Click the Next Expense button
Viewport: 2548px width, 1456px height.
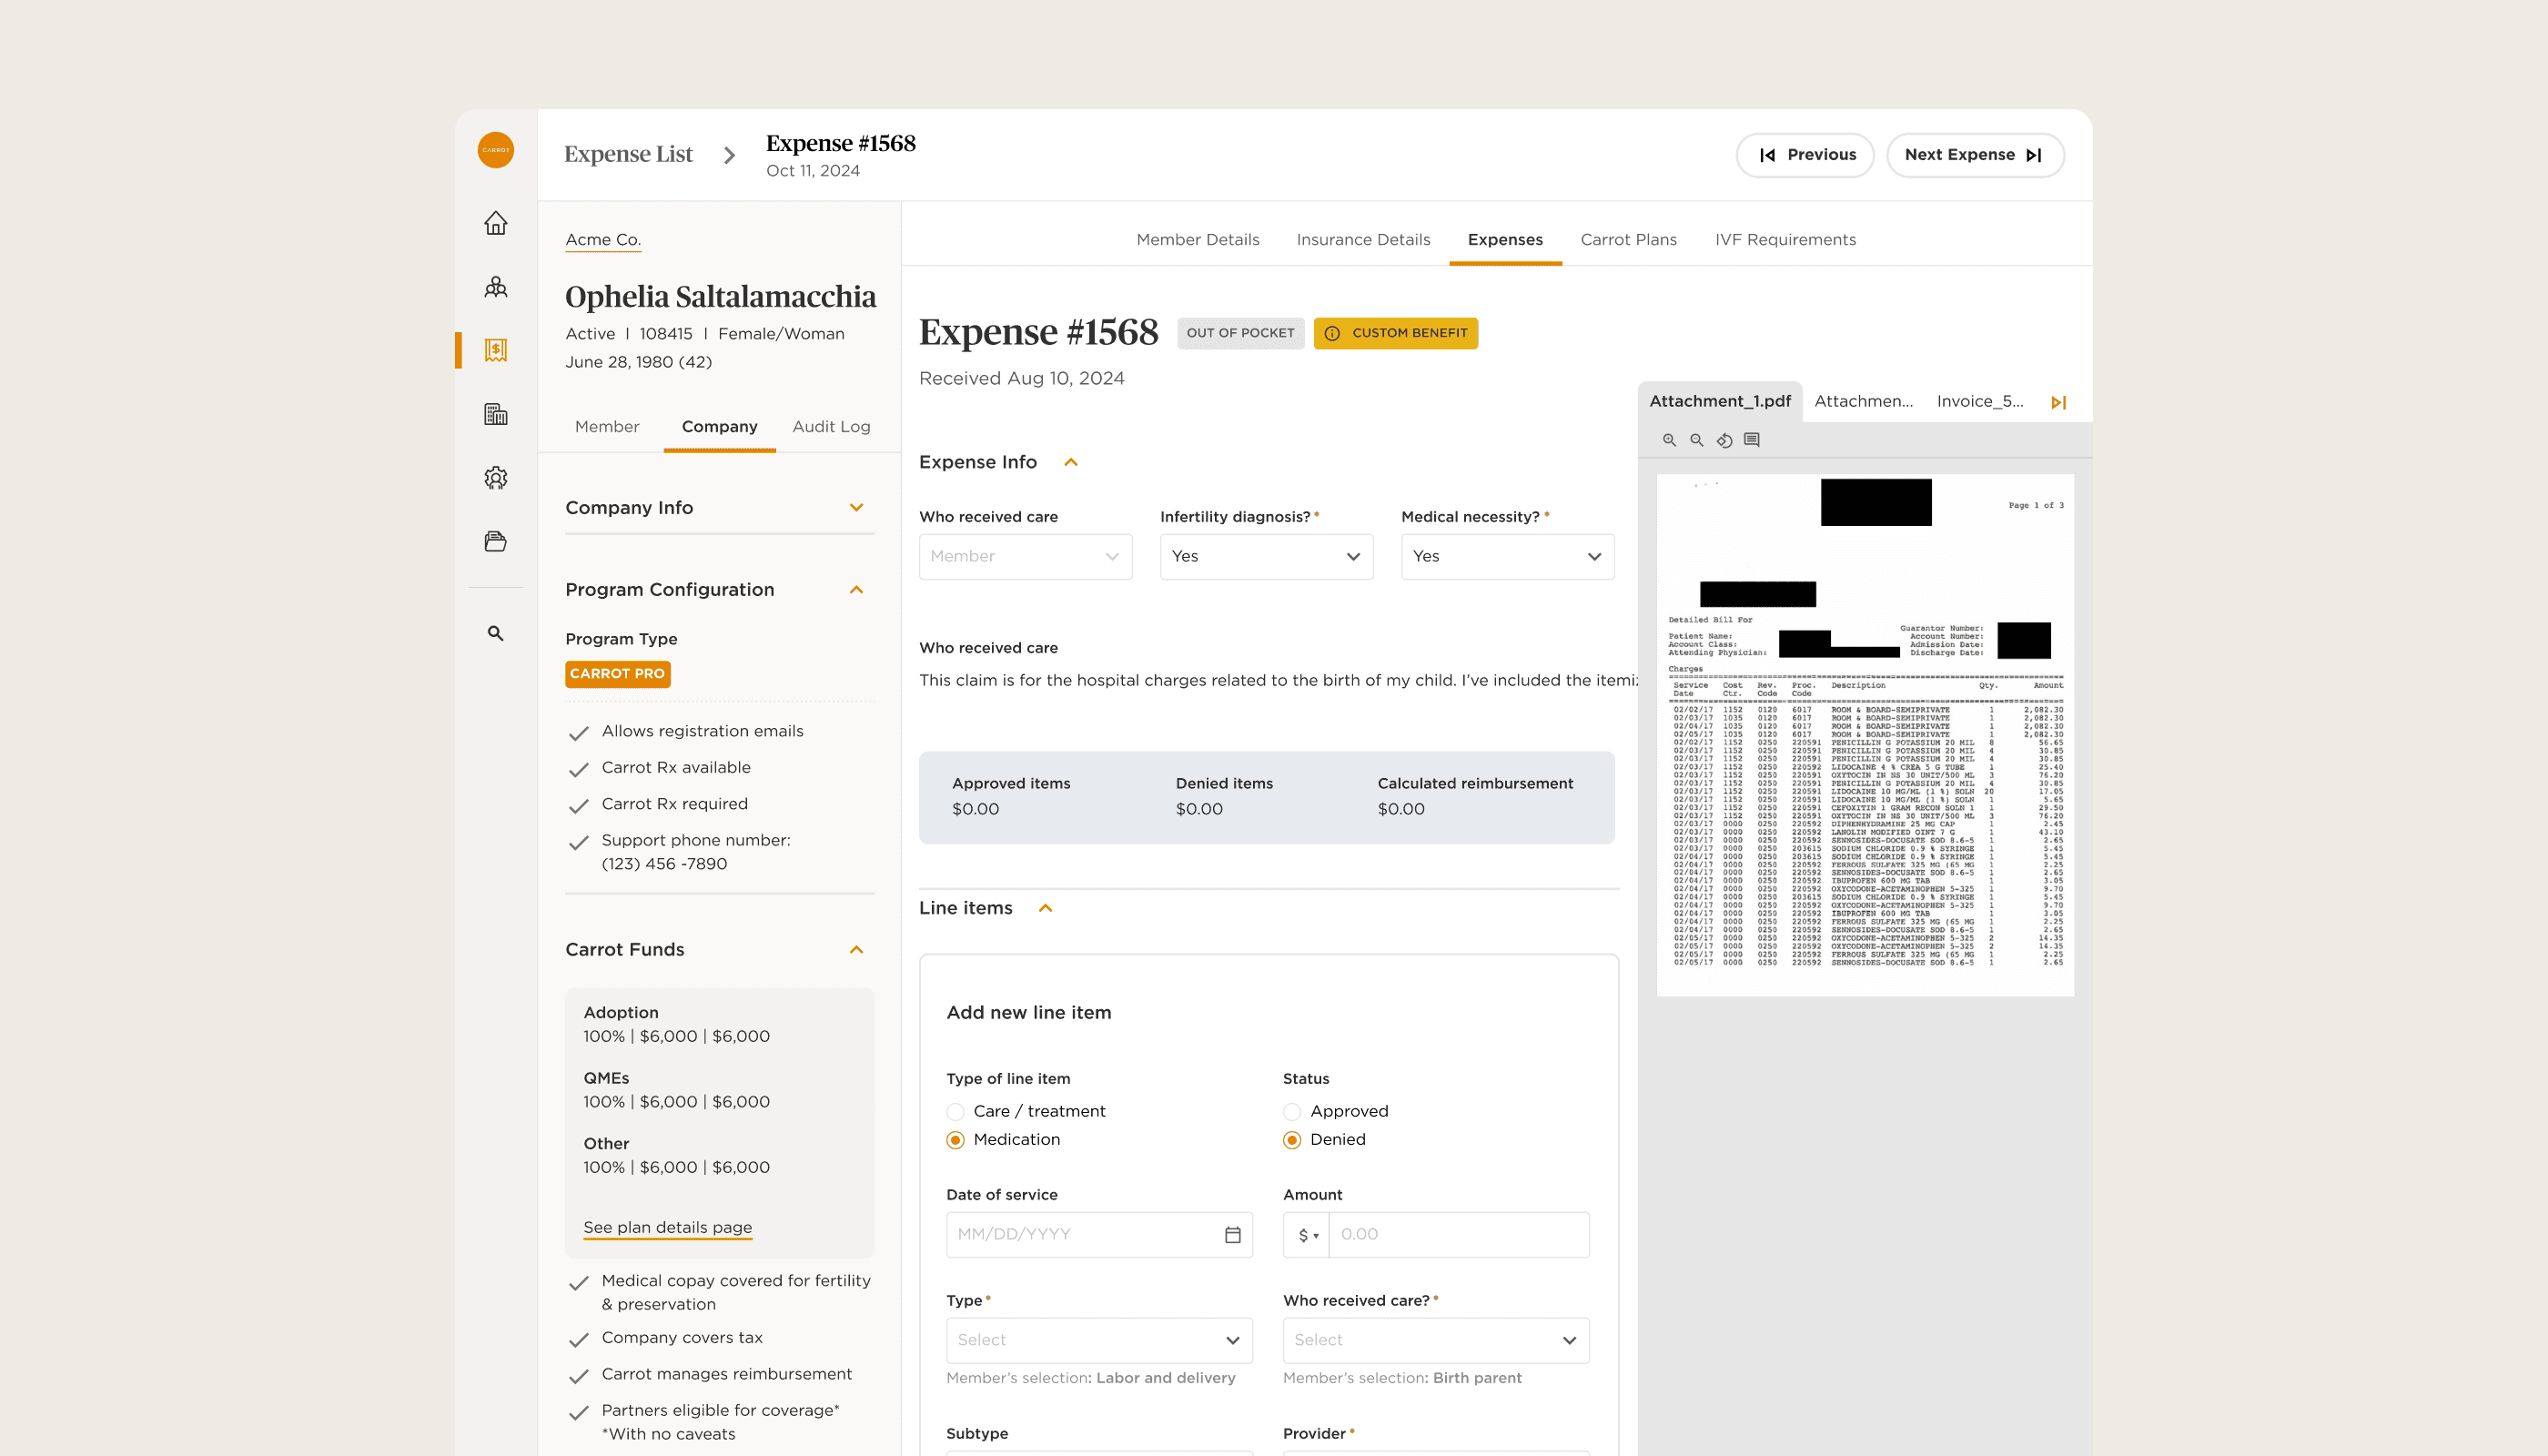[x=1974, y=155]
